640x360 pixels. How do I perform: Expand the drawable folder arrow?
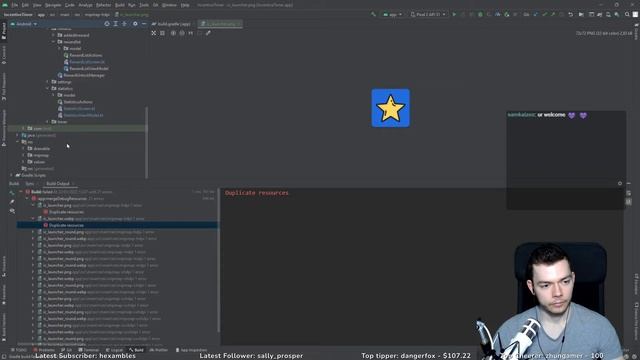coord(23,149)
